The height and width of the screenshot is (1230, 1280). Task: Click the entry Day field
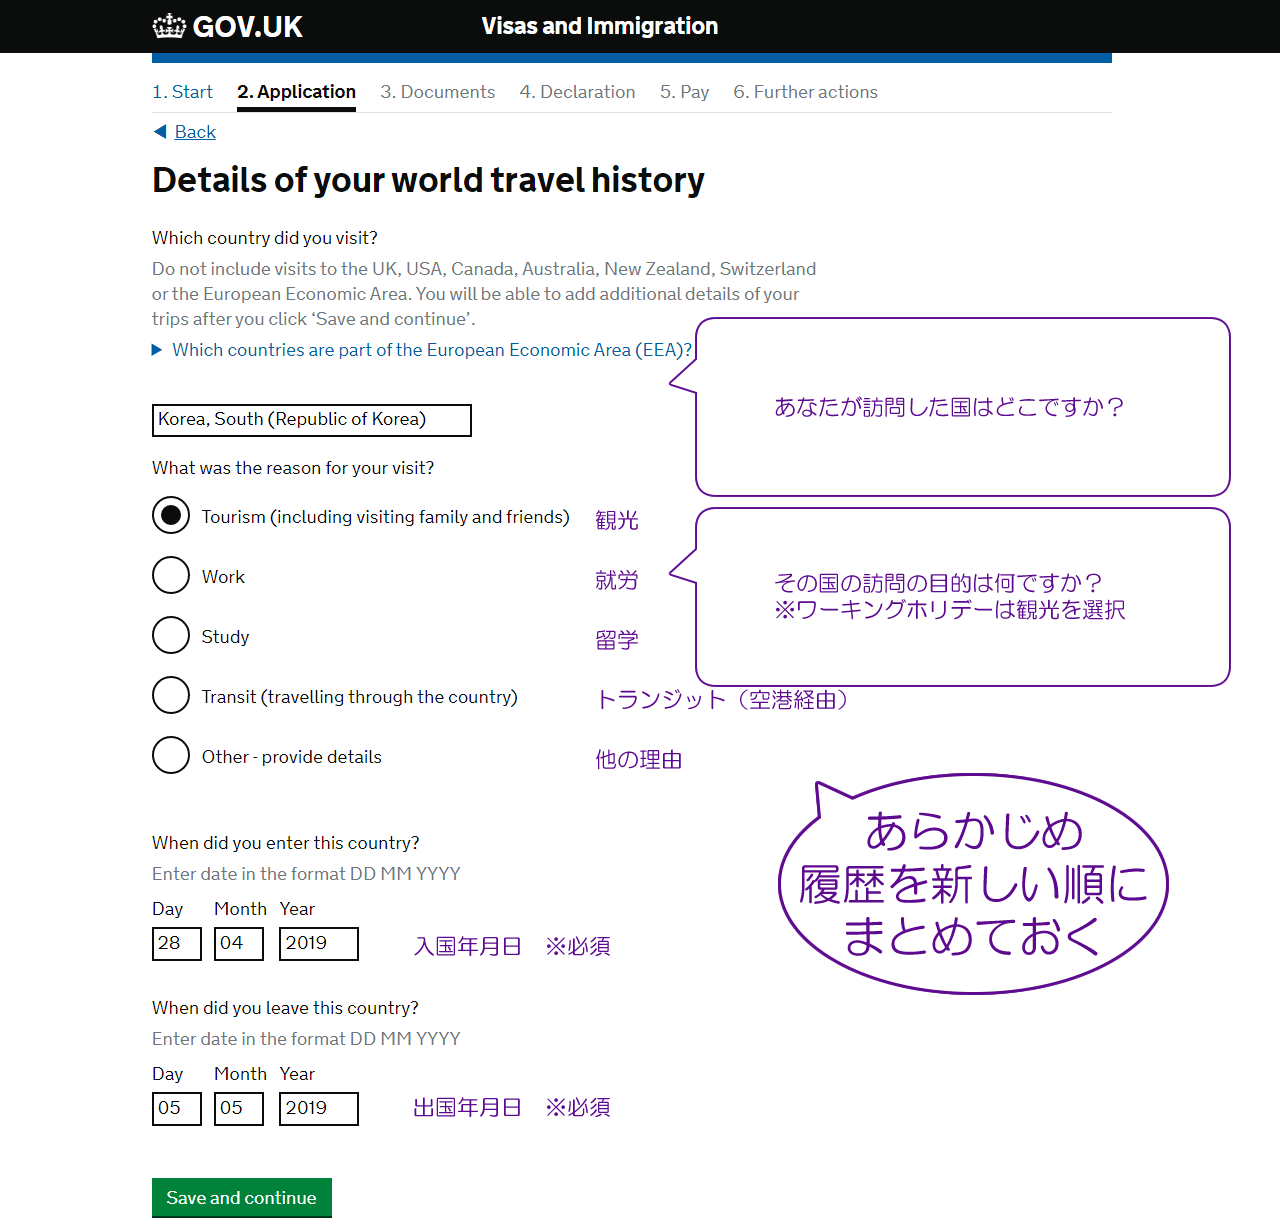point(177,944)
